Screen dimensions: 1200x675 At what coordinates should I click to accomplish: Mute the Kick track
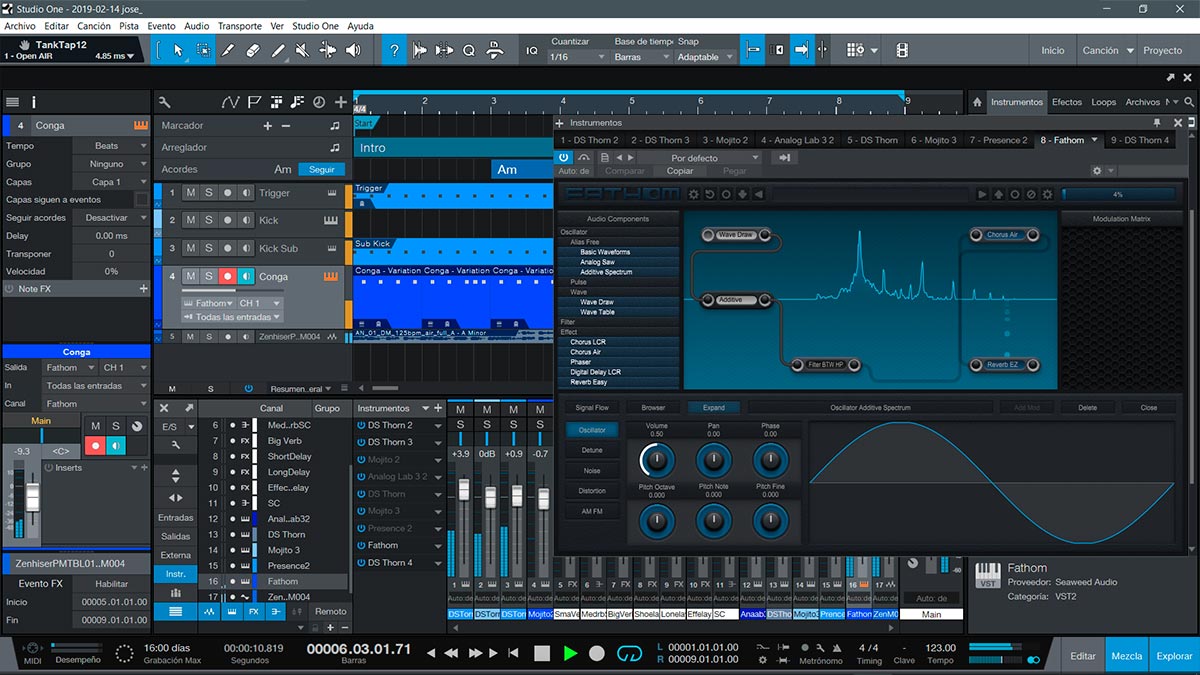click(190, 220)
